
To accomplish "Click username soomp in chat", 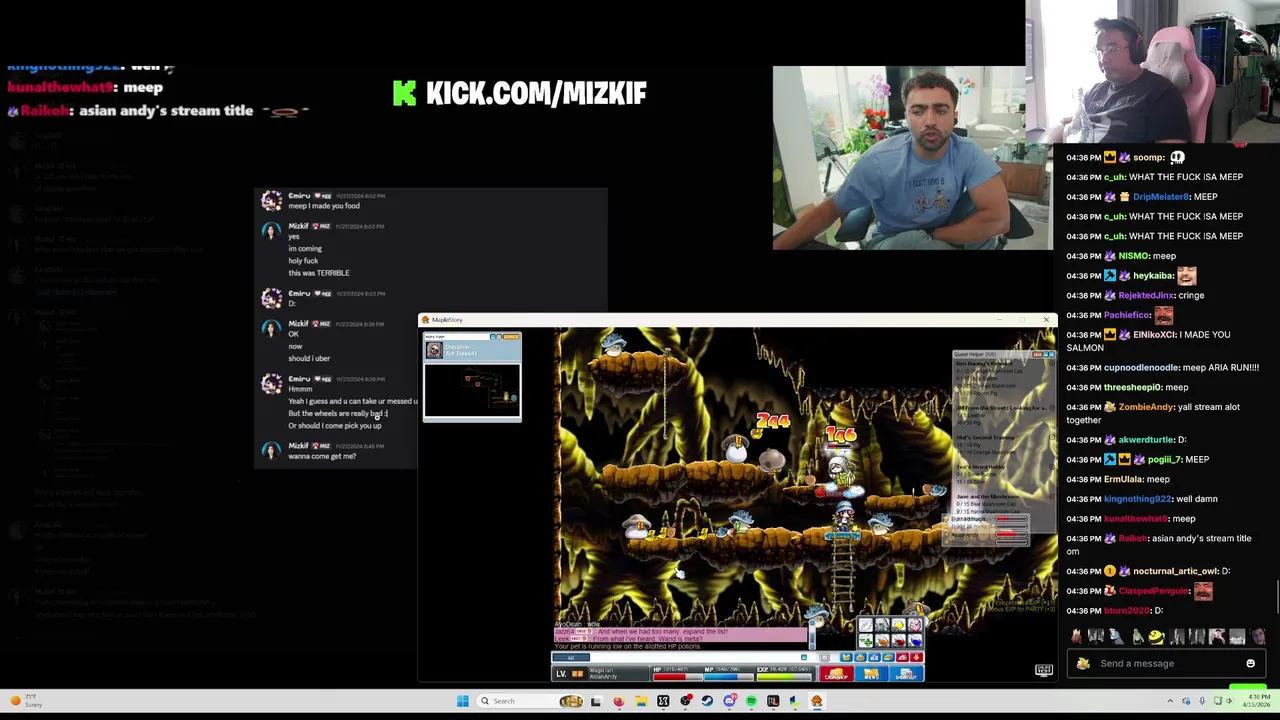I will point(1149,157).
